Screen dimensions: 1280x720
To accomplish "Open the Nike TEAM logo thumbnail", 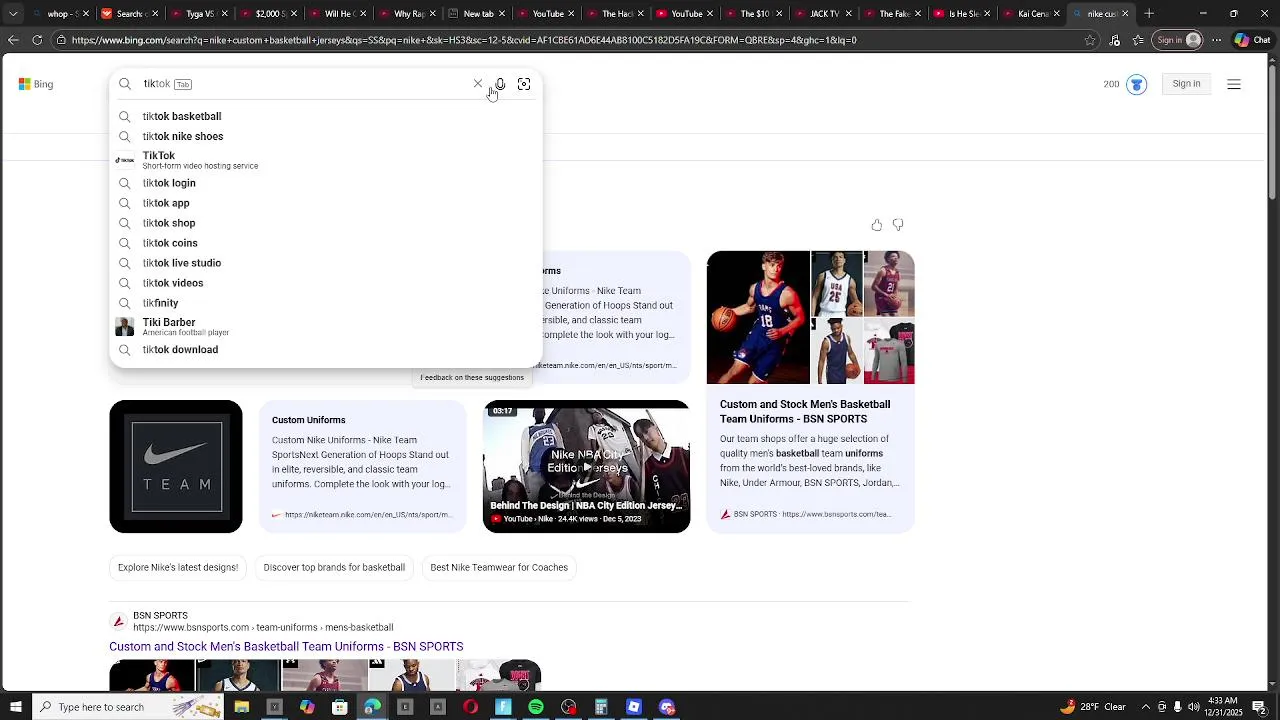I will [176, 466].
